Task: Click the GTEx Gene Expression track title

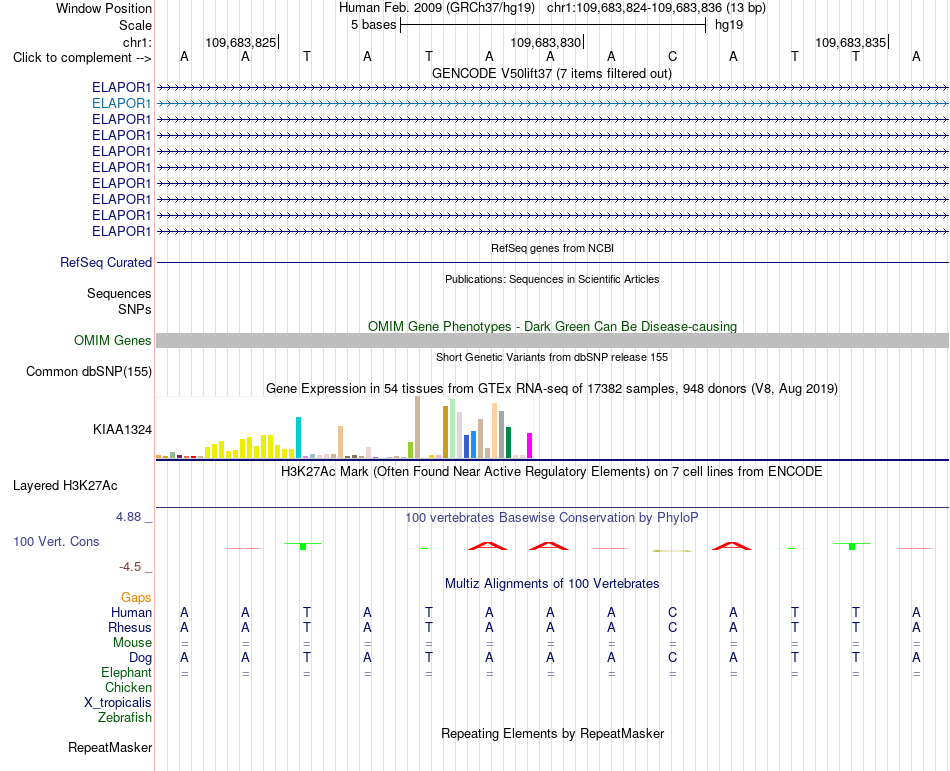Action: pos(552,389)
